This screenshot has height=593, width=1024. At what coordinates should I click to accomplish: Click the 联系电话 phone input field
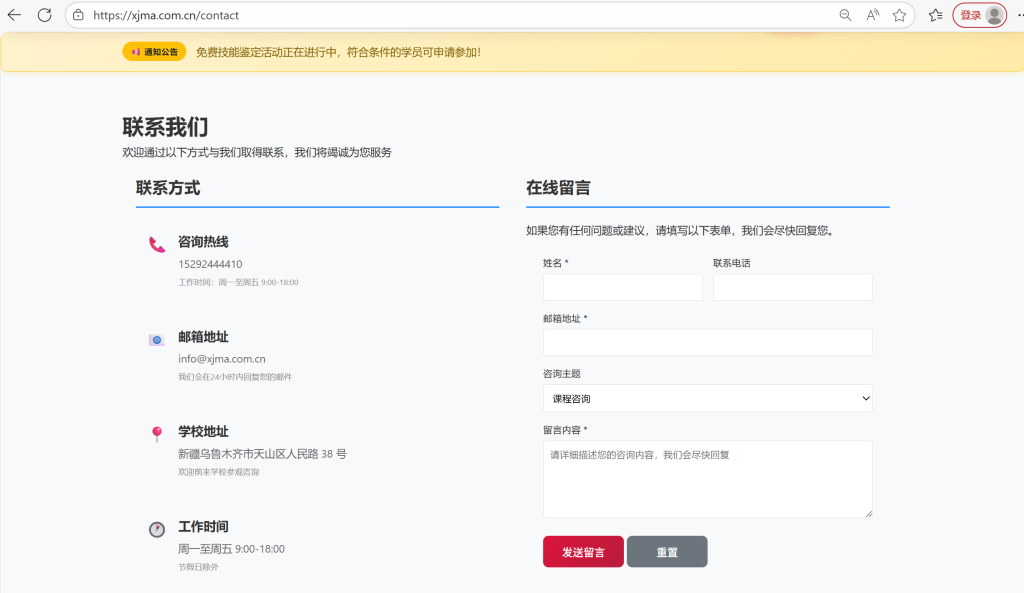(x=792, y=288)
